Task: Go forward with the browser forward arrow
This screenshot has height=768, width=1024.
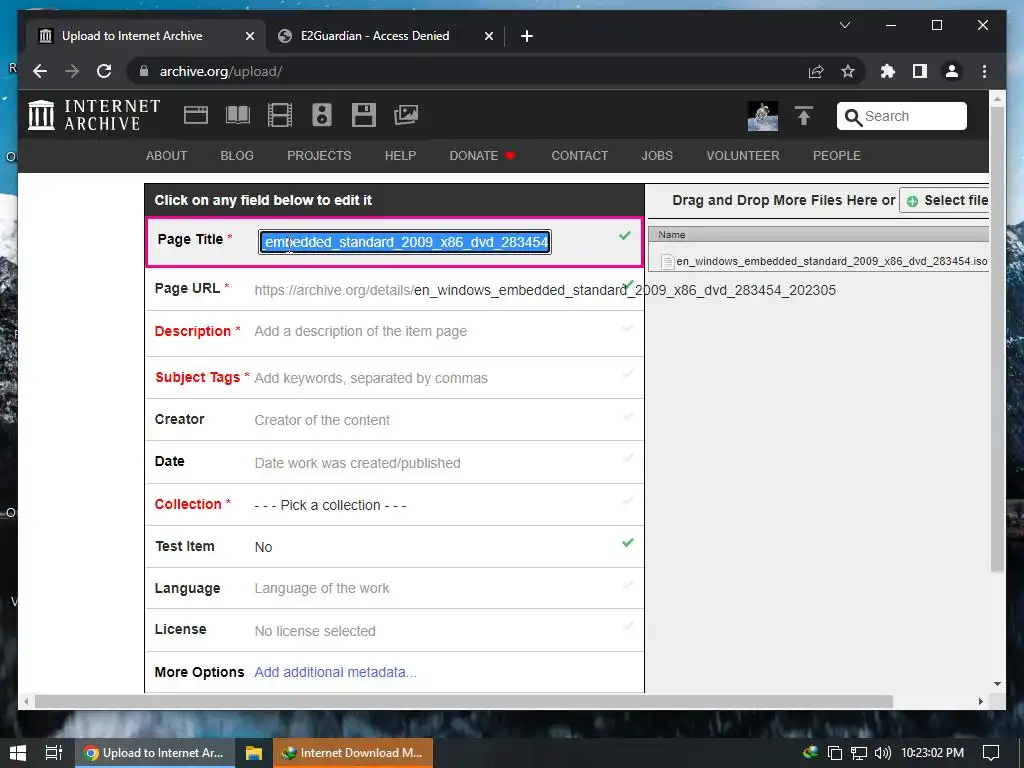Action: click(72, 71)
